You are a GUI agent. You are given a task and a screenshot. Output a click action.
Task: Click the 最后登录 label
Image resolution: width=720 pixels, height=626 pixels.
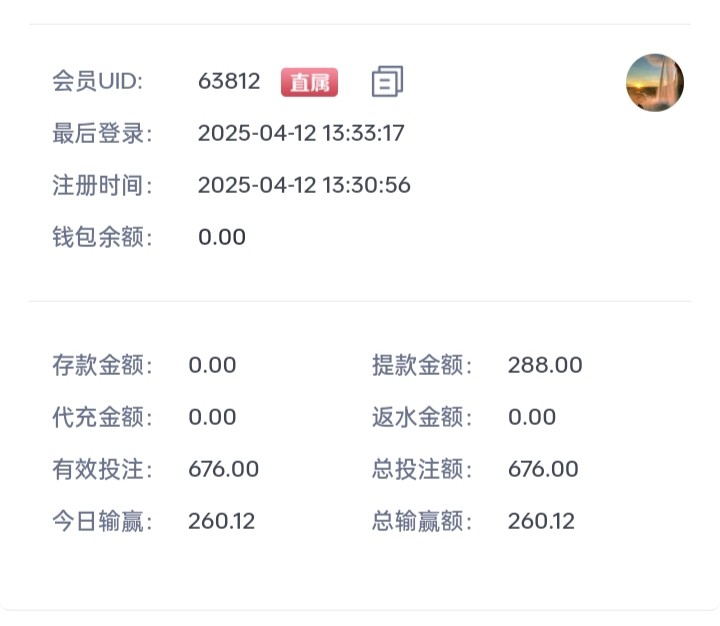pos(103,133)
